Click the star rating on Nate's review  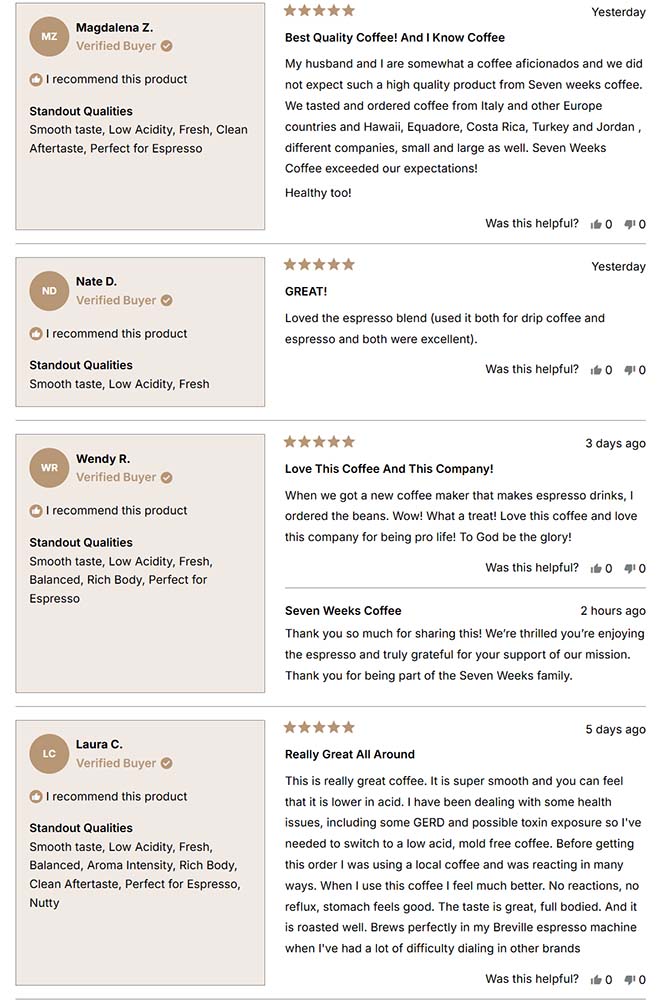click(319, 264)
